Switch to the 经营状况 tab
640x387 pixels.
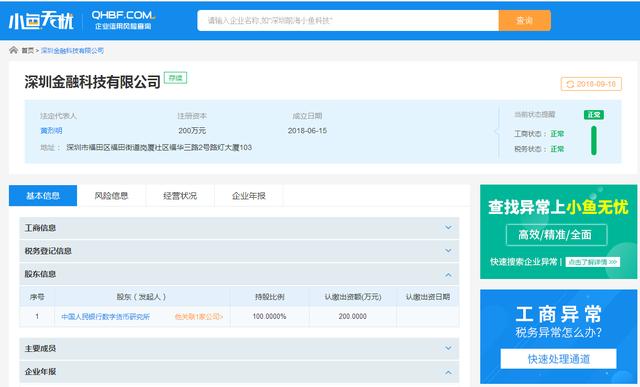tap(180, 196)
